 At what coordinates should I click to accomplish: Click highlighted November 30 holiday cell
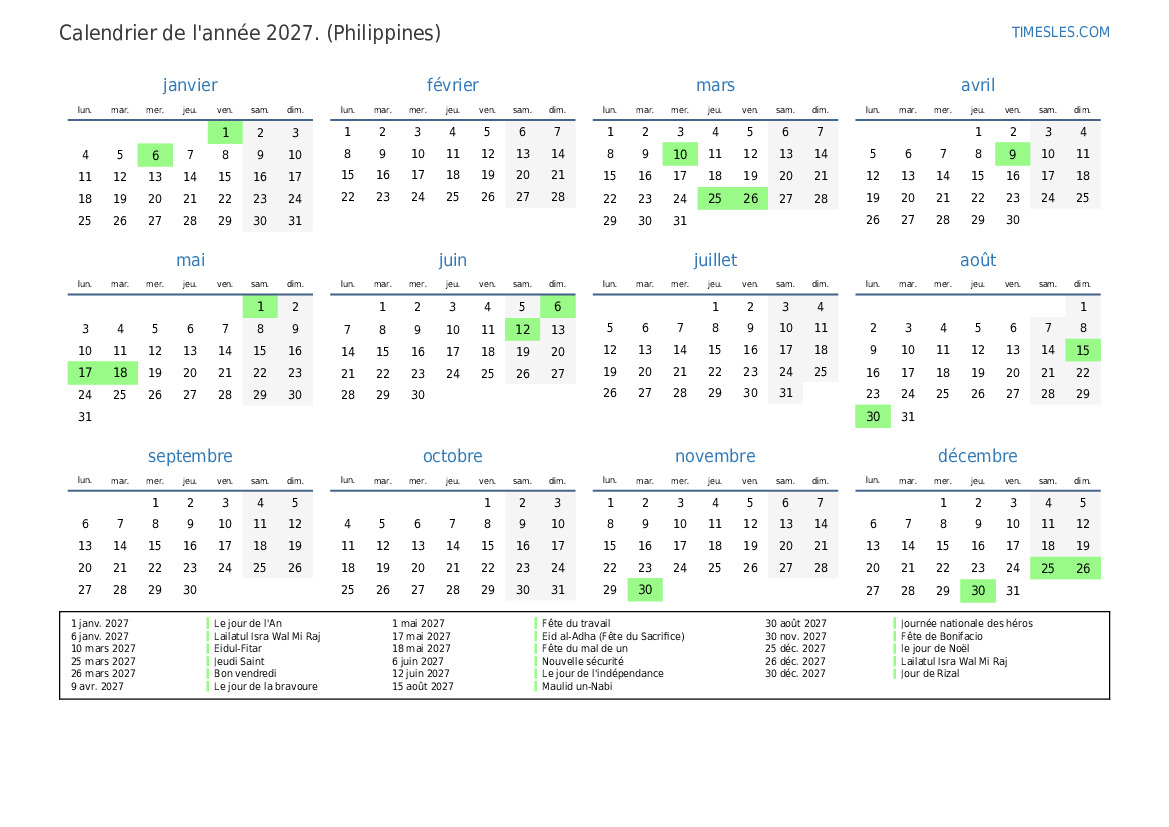645,590
